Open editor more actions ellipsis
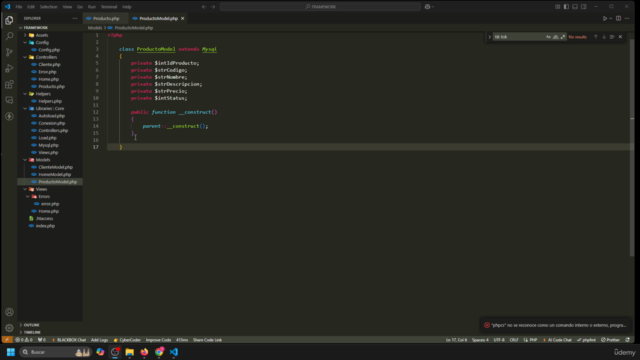The image size is (640, 360). pyautogui.click(x=627, y=18)
